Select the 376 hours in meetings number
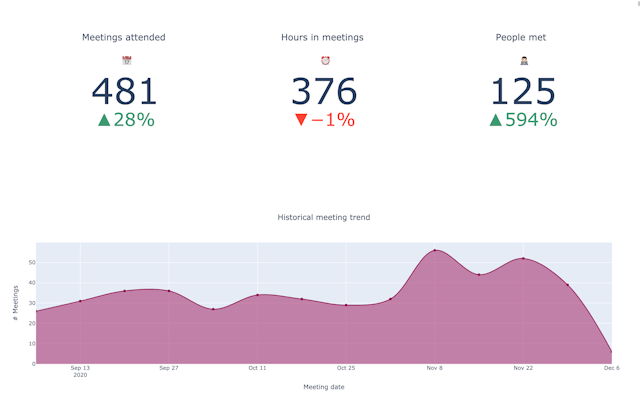The width and height of the screenshot is (640, 400). (x=324, y=91)
